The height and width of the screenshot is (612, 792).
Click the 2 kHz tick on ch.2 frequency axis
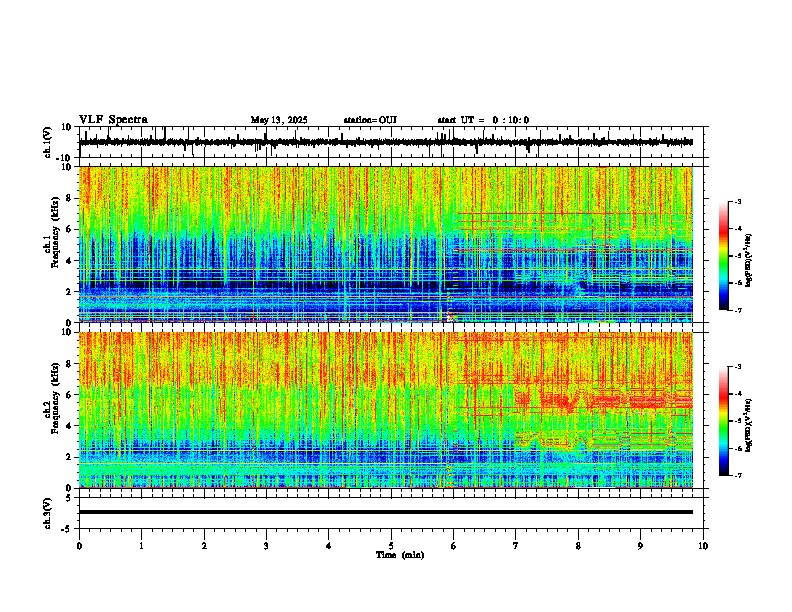pos(69,457)
